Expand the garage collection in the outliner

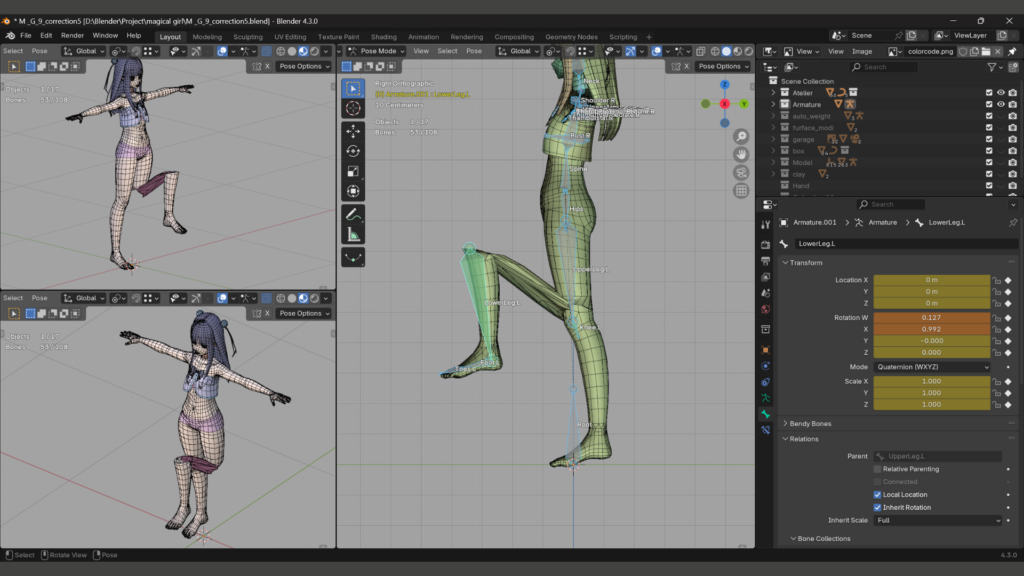point(773,139)
